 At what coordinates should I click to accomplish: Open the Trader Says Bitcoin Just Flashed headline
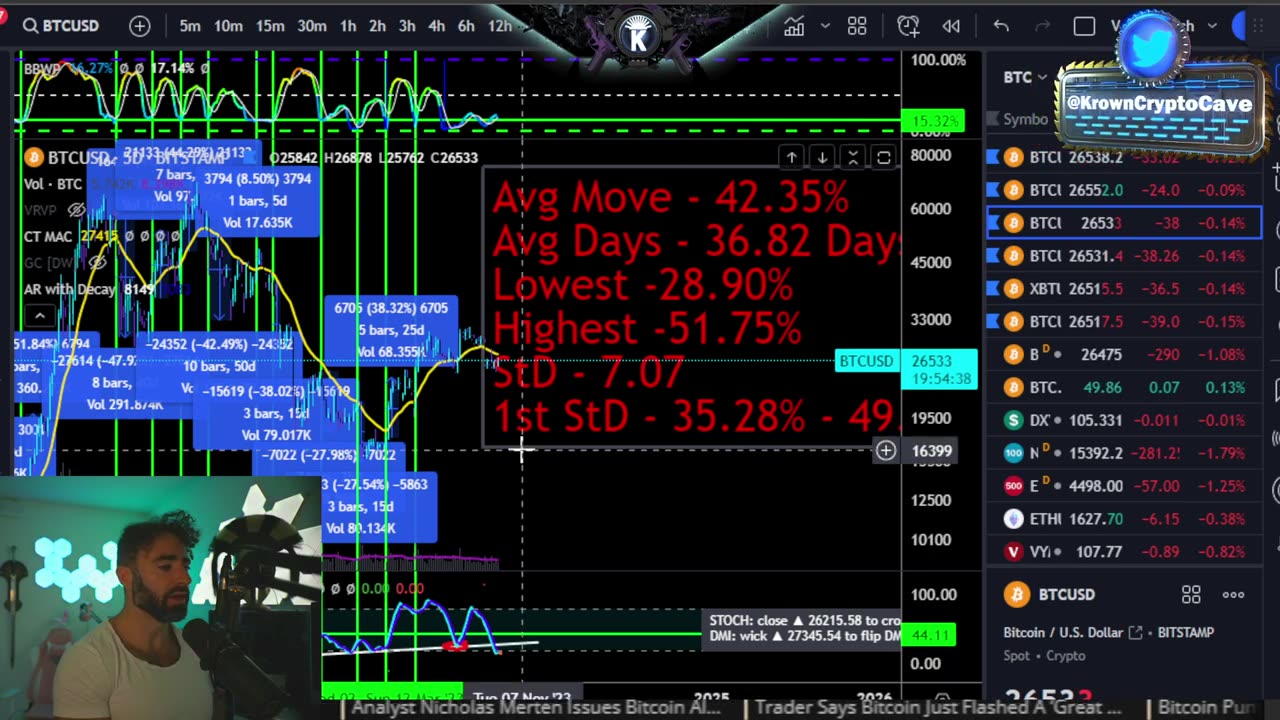939,708
